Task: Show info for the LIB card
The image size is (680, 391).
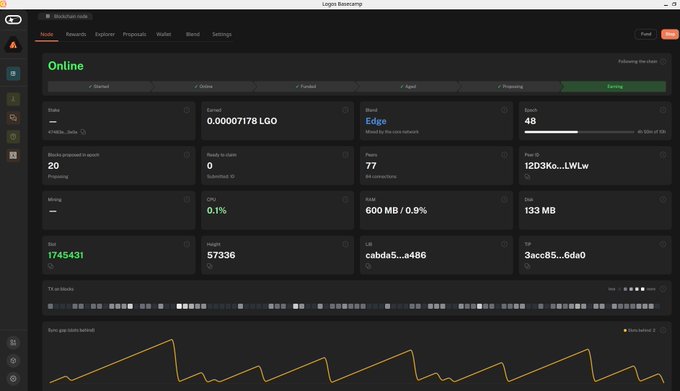Action: (504, 244)
